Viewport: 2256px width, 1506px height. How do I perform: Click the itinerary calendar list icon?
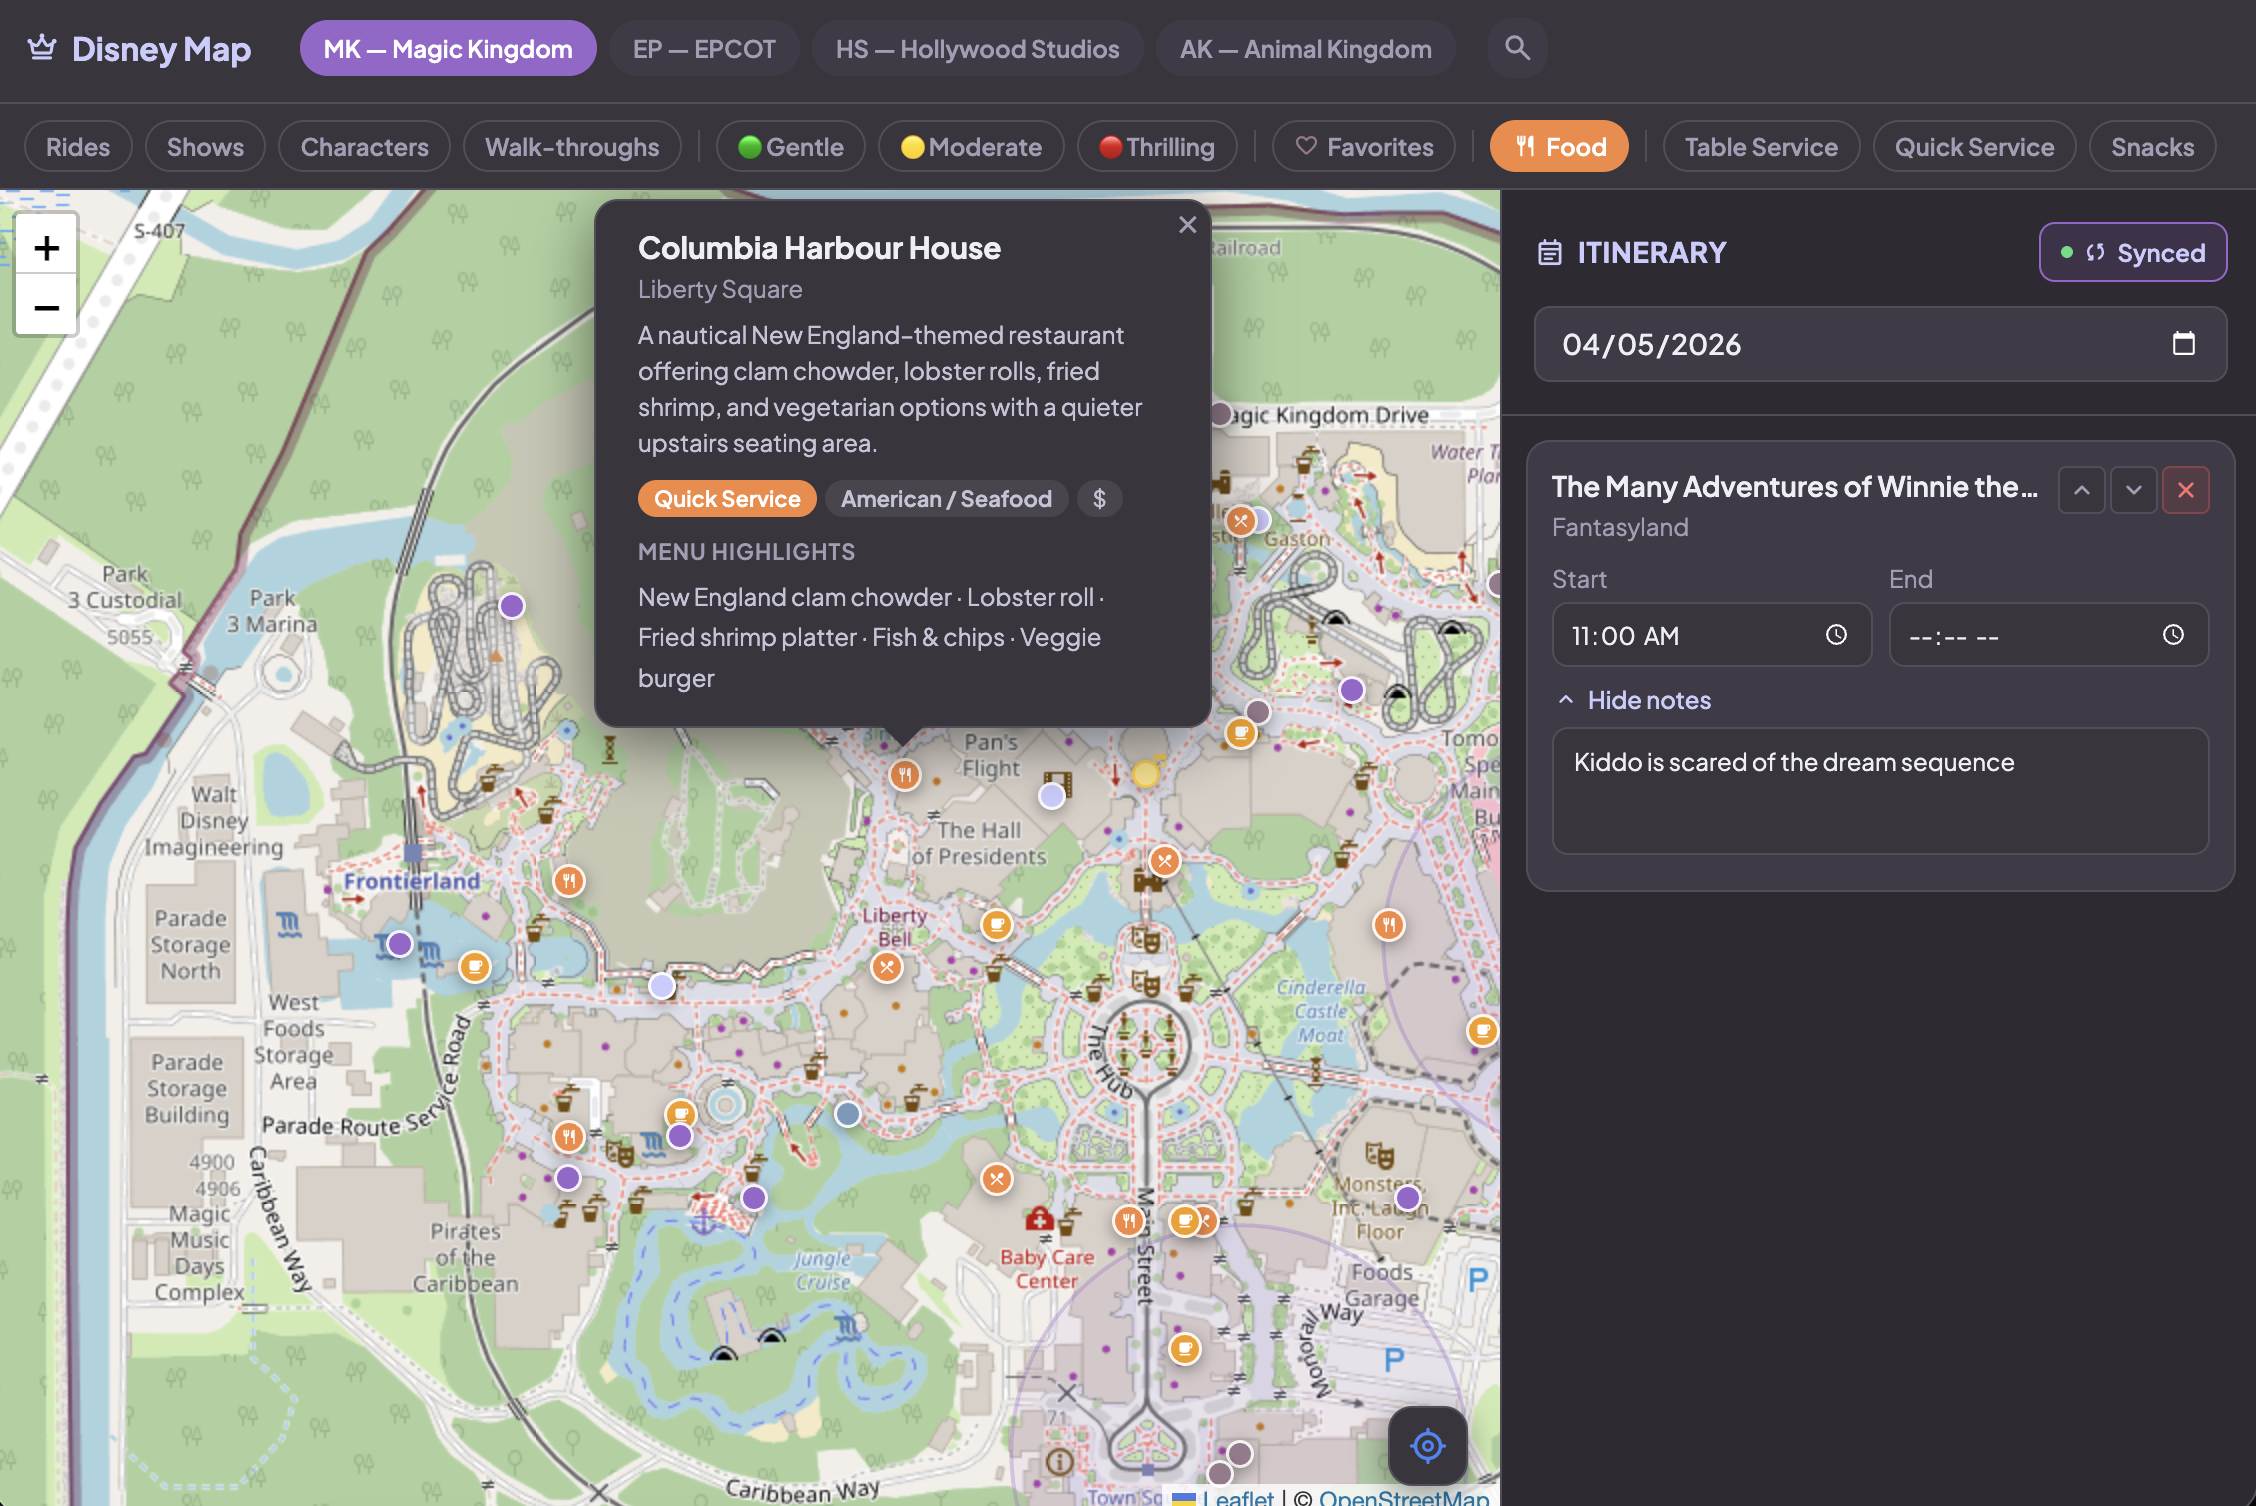[x=1550, y=252]
